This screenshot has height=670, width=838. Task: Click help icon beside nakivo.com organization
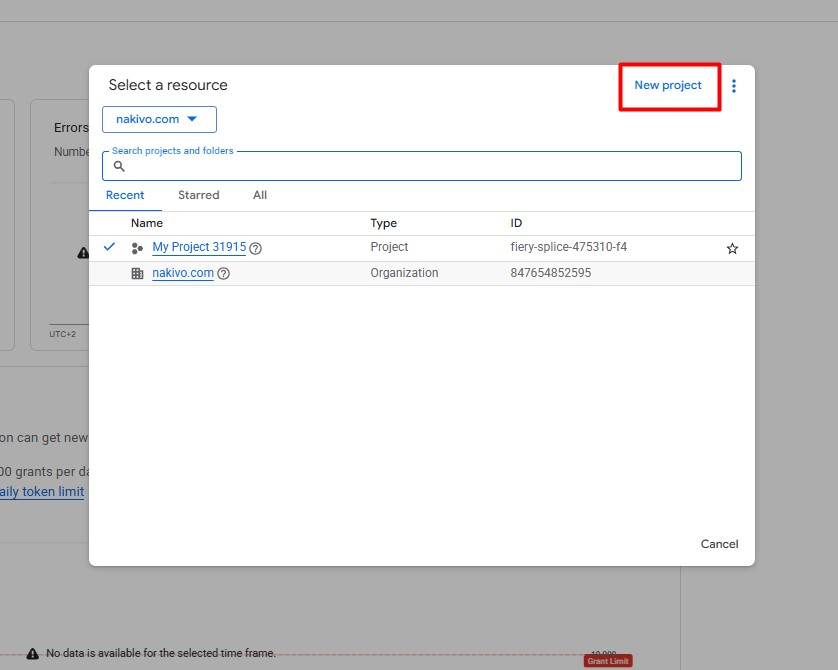pos(224,274)
